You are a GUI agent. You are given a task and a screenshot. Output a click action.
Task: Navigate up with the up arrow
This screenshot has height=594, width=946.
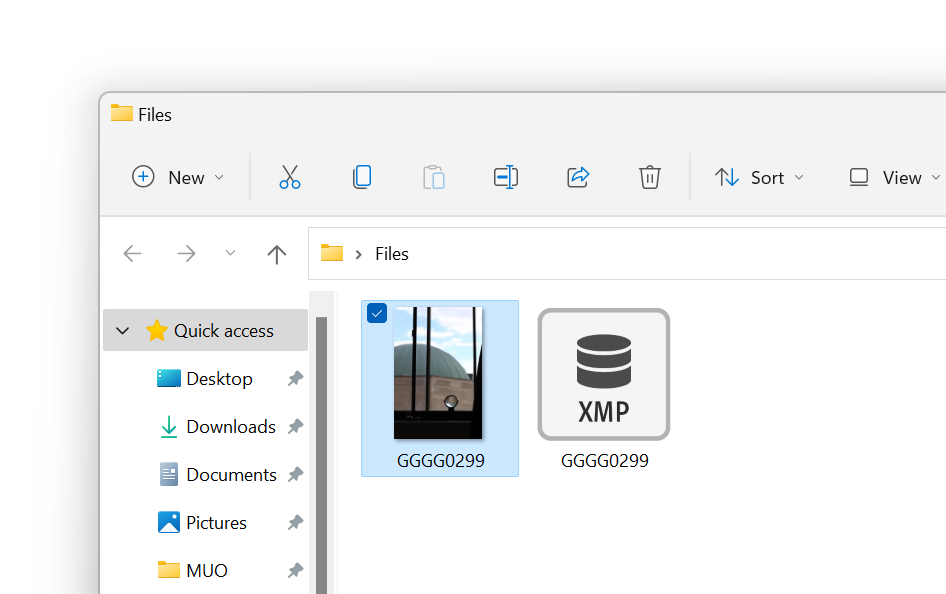[x=277, y=254]
